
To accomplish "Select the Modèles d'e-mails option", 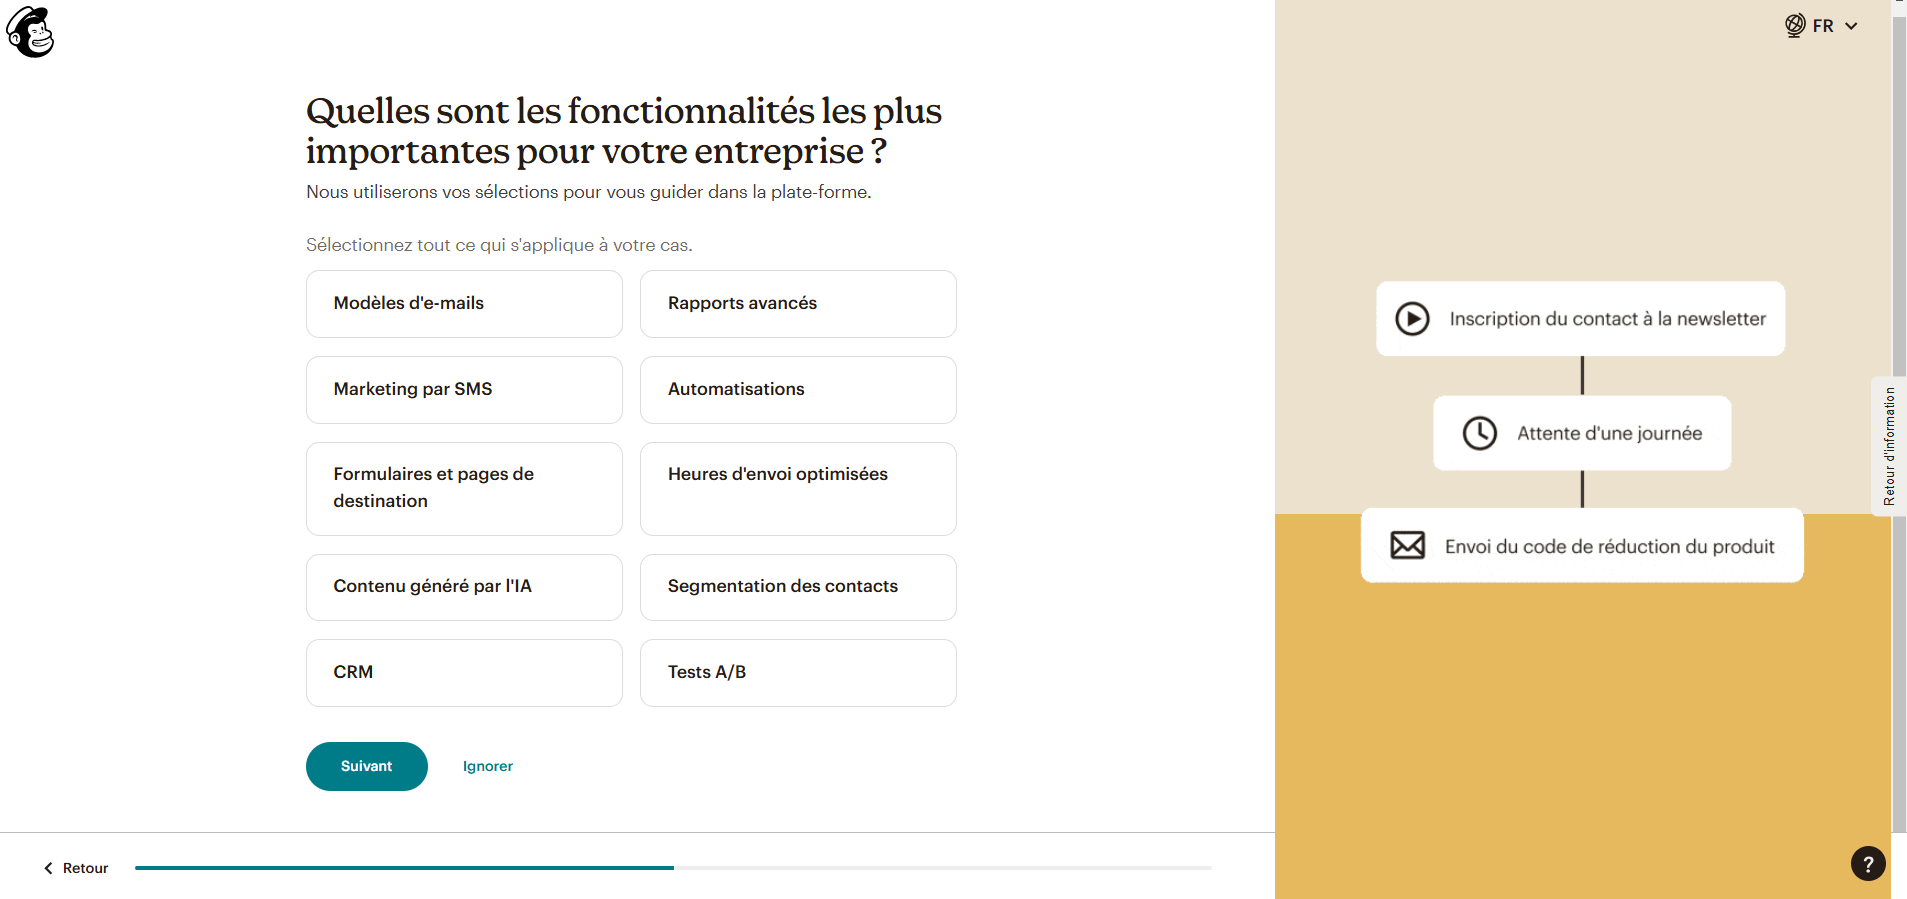I will (464, 304).
